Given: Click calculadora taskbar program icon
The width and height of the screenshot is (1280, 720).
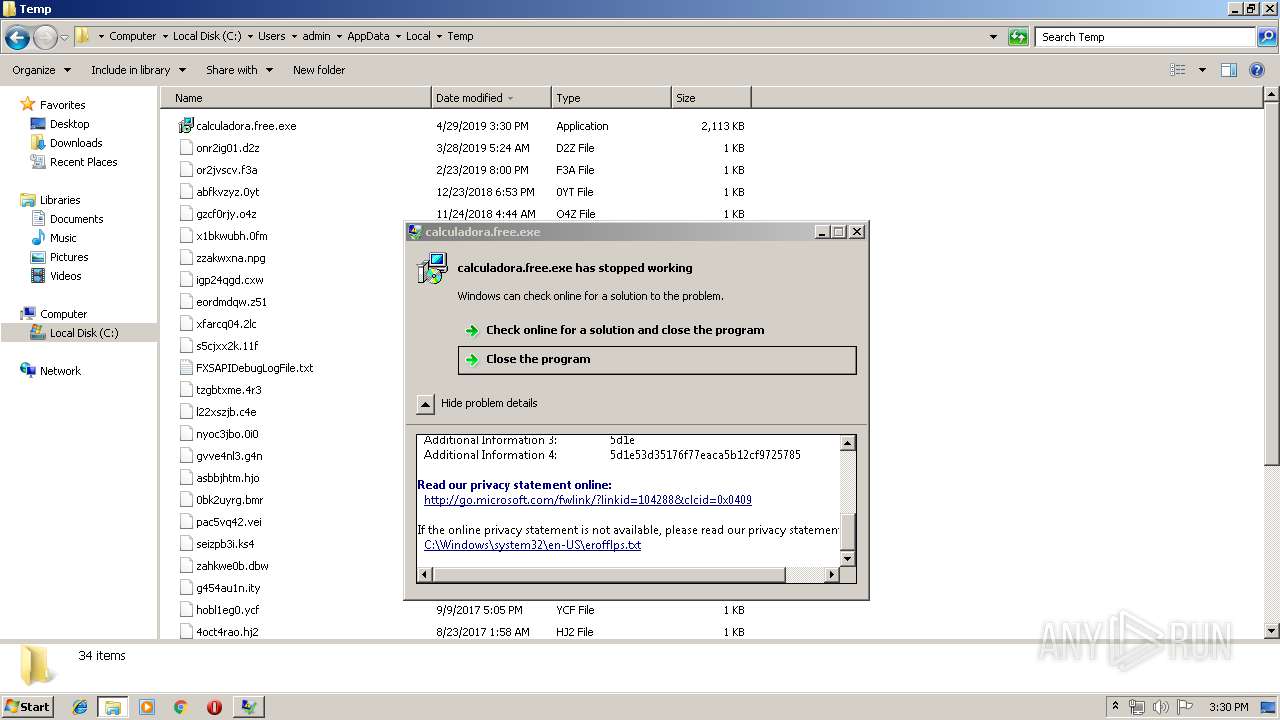Looking at the screenshot, I should [x=248, y=707].
